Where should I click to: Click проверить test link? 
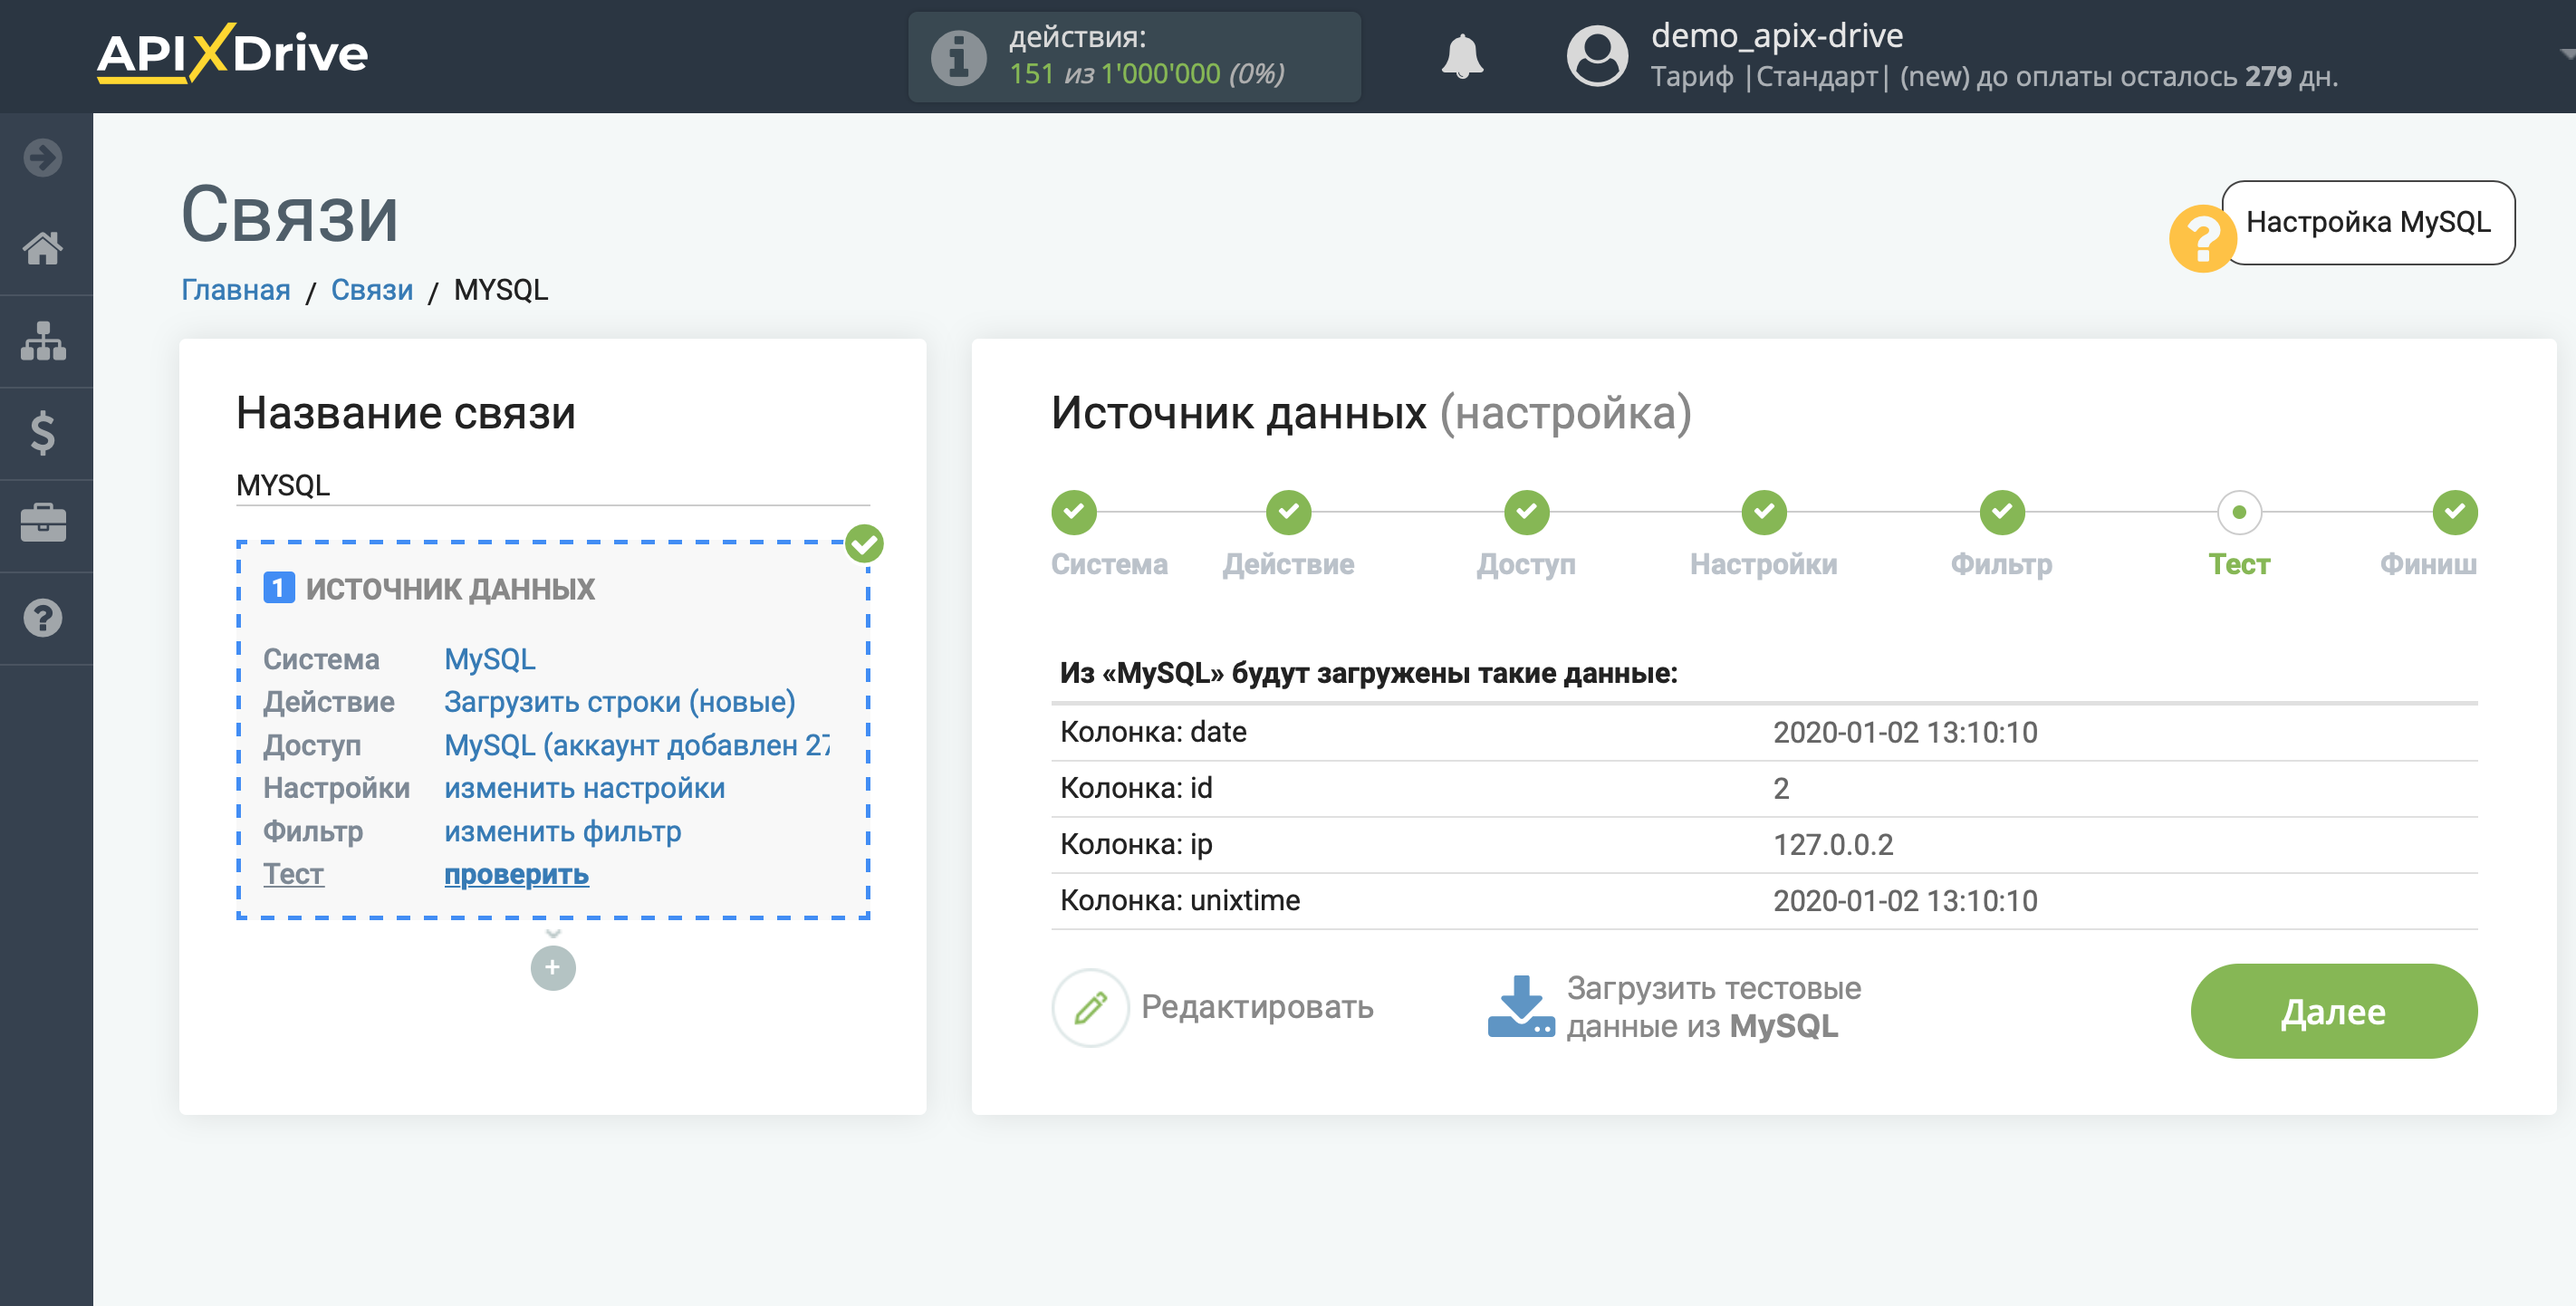pyautogui.click(x=516, y=874)
